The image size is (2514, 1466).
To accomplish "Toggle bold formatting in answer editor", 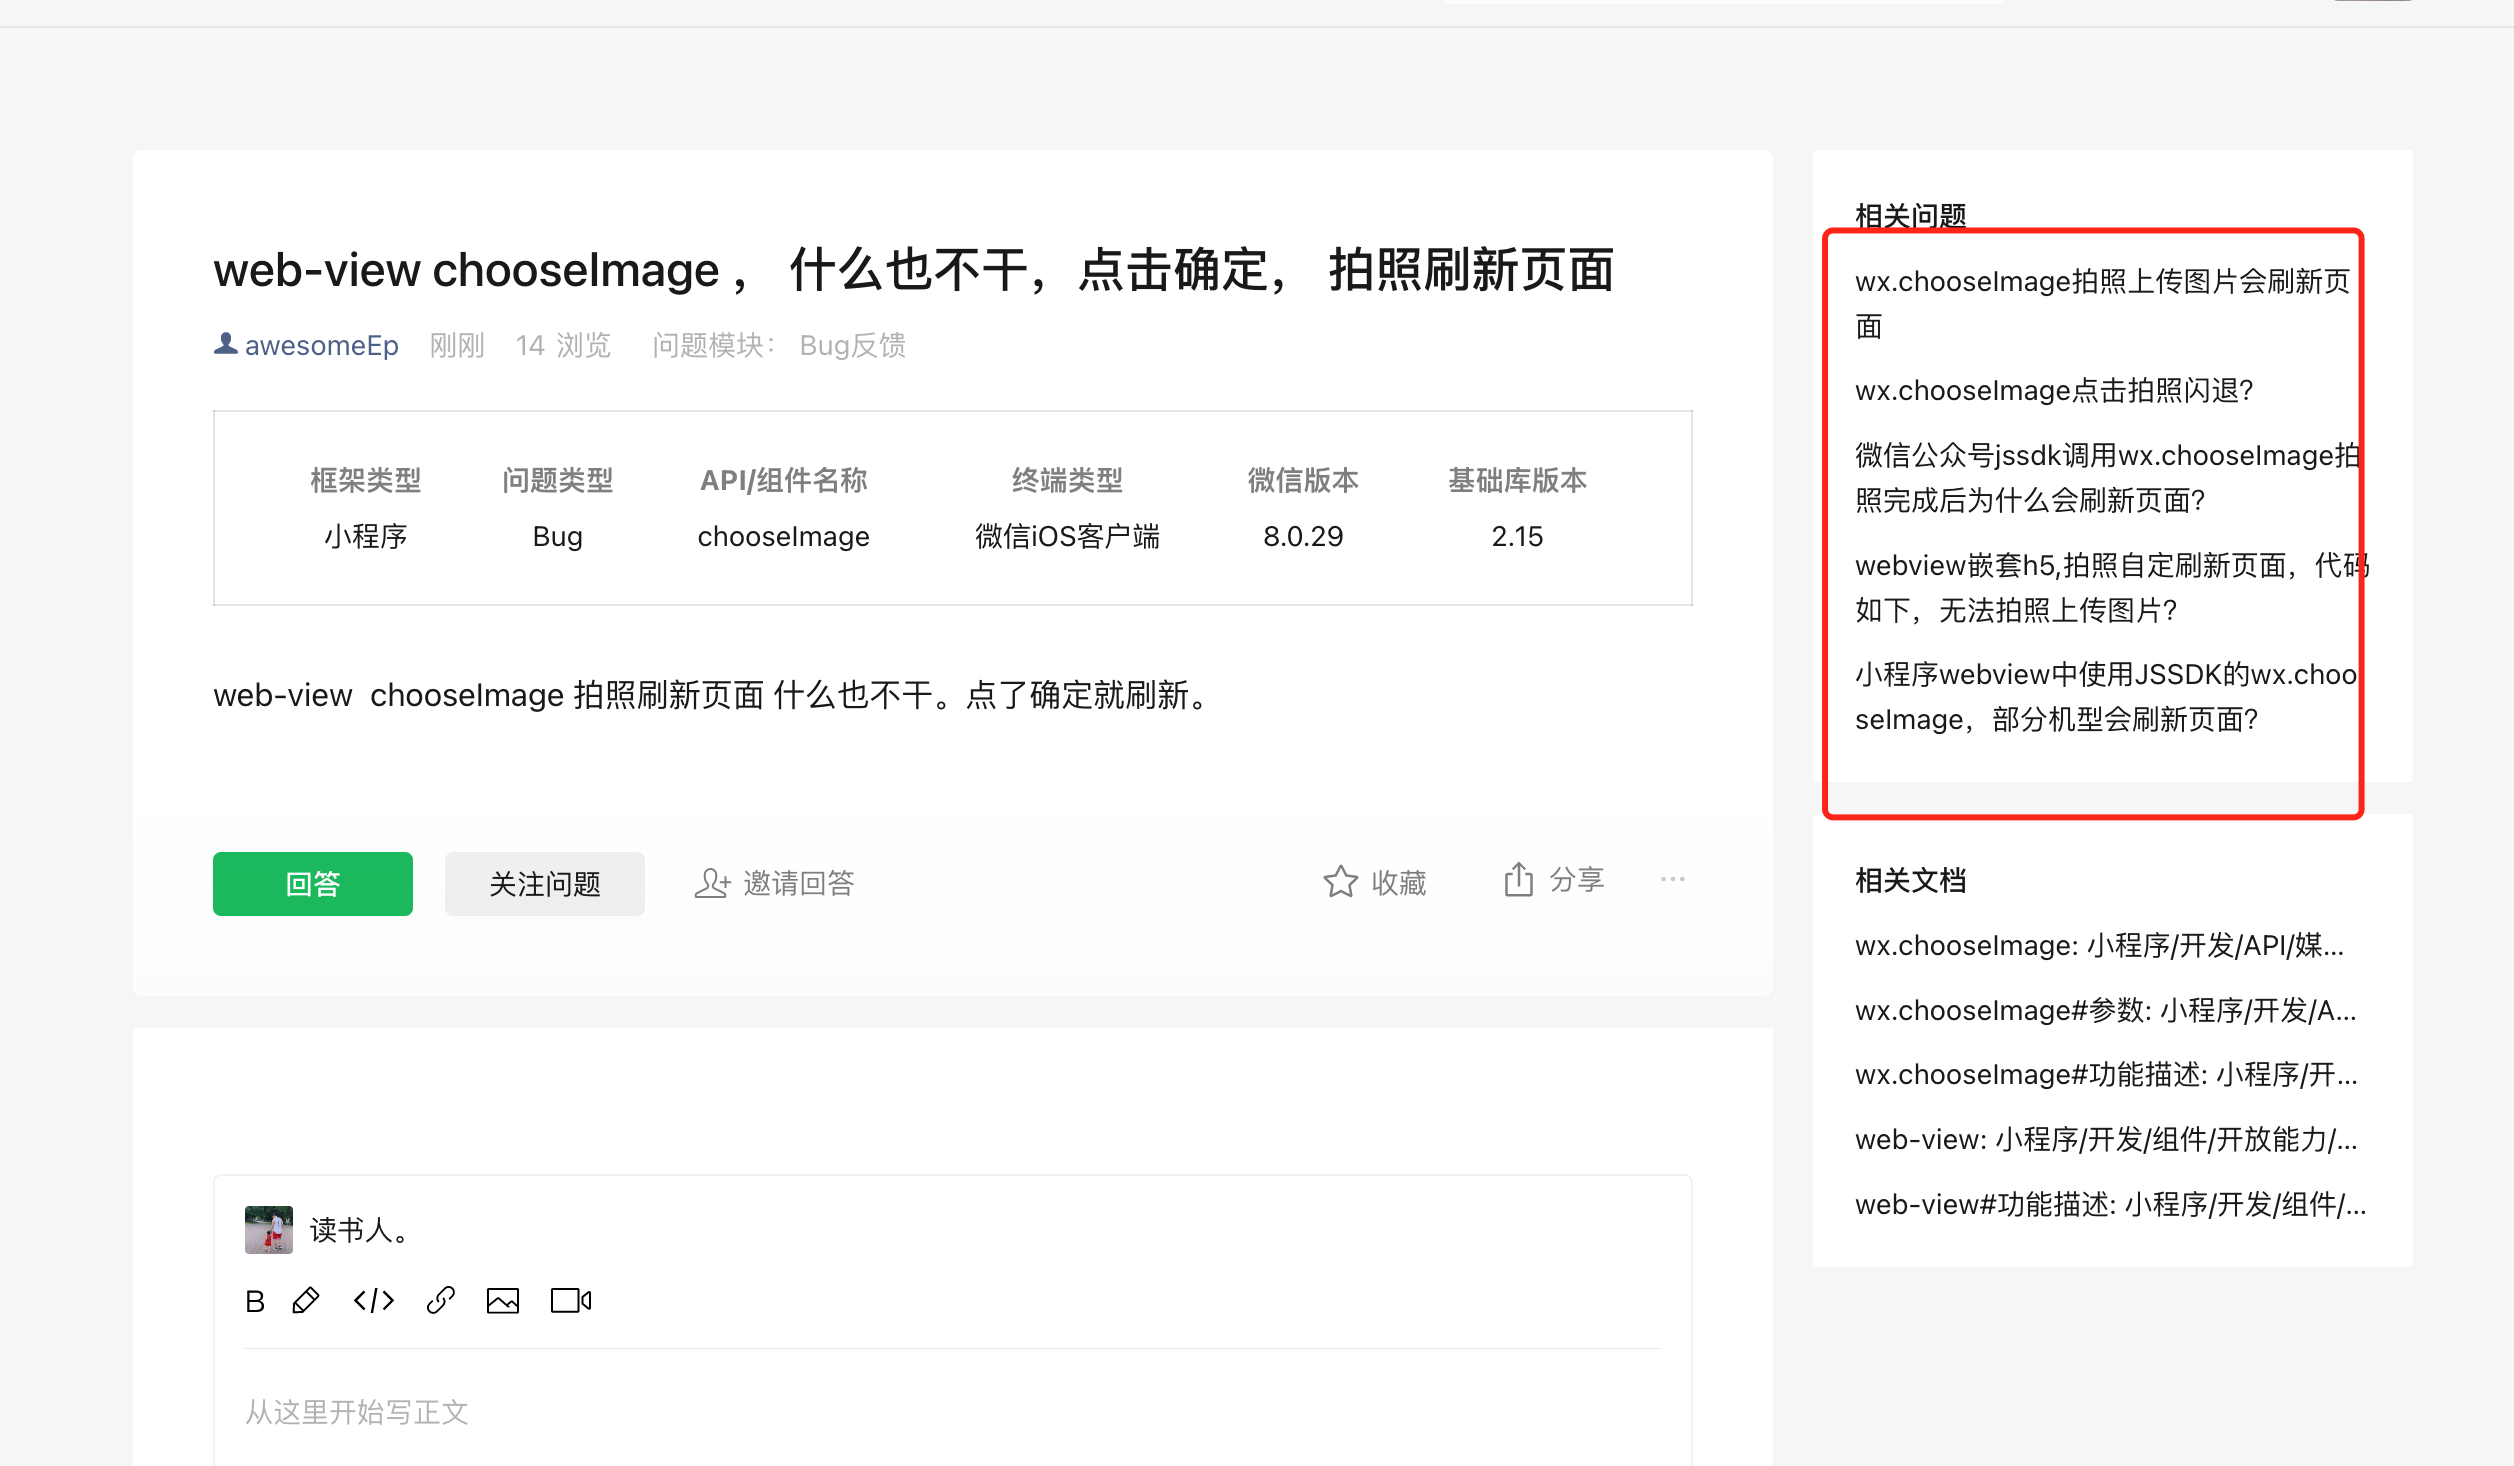I will (255, 1301).
